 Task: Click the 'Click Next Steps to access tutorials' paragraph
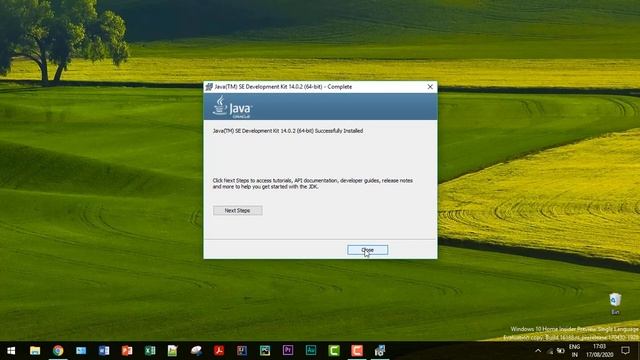pos(313,183)
